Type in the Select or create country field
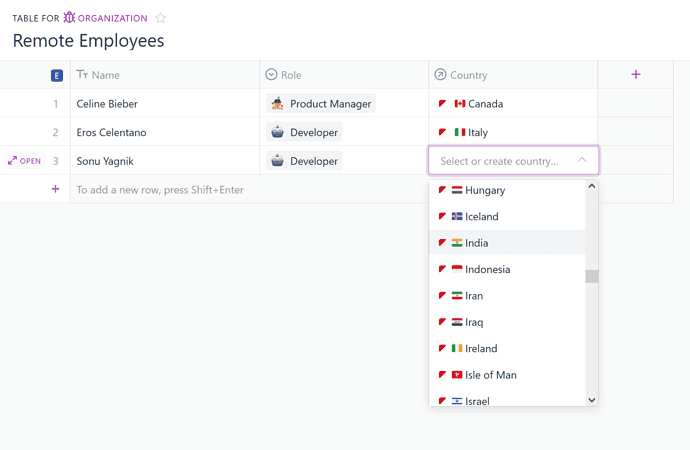690x450 pixels. tap(499, 161)
